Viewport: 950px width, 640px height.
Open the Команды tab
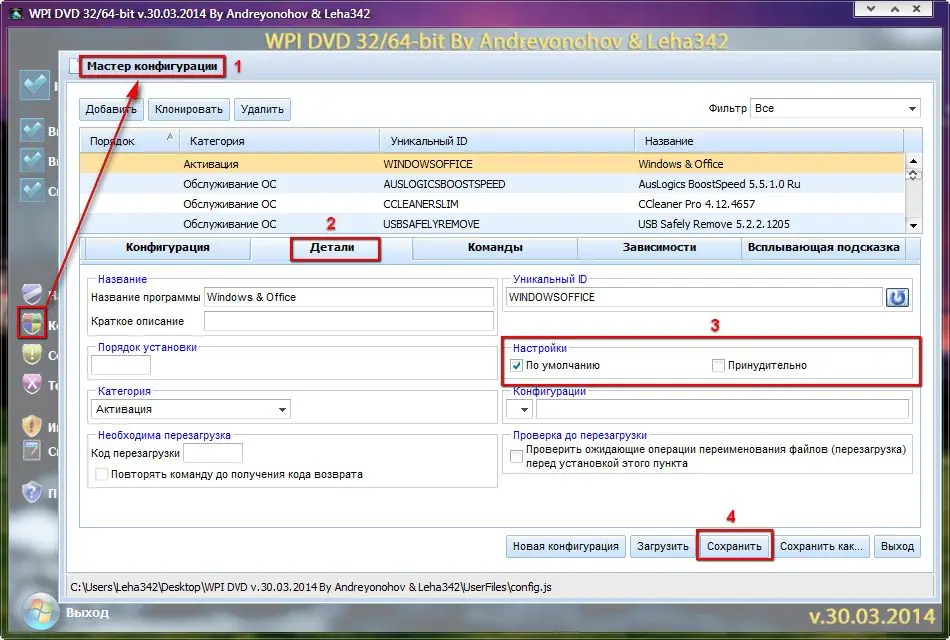(x=495, y=247)
